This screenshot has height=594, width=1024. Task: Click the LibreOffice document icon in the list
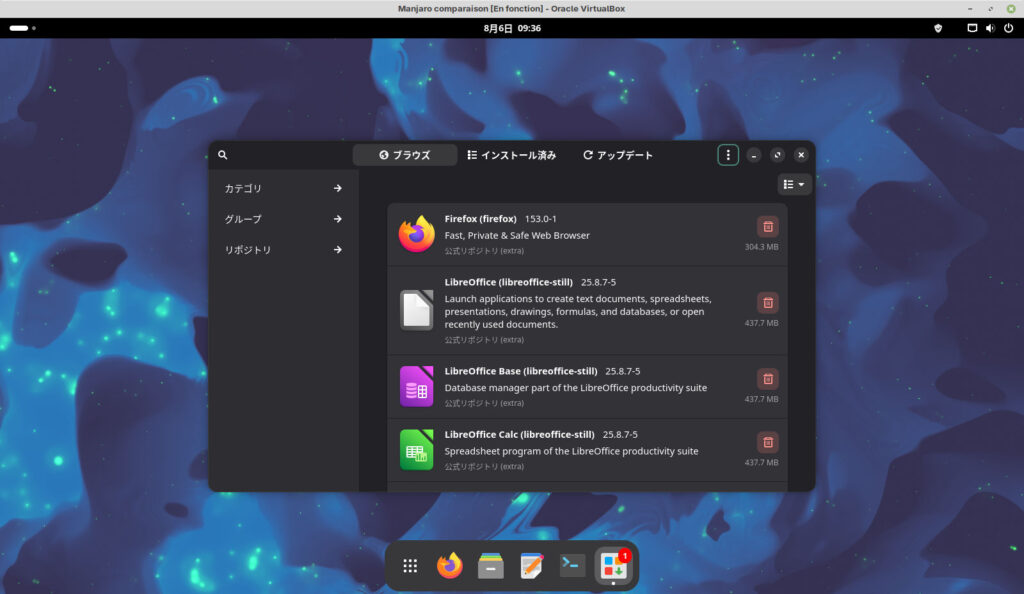(x=417, y=310)
